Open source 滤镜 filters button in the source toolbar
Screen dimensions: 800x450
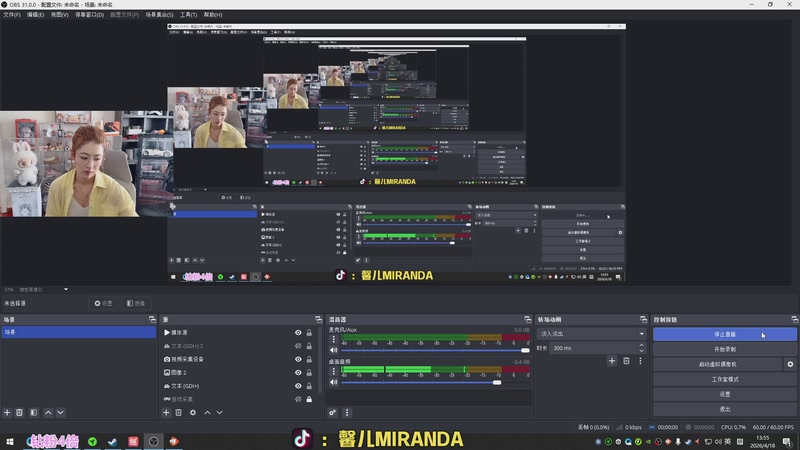(x=136, y=303)
